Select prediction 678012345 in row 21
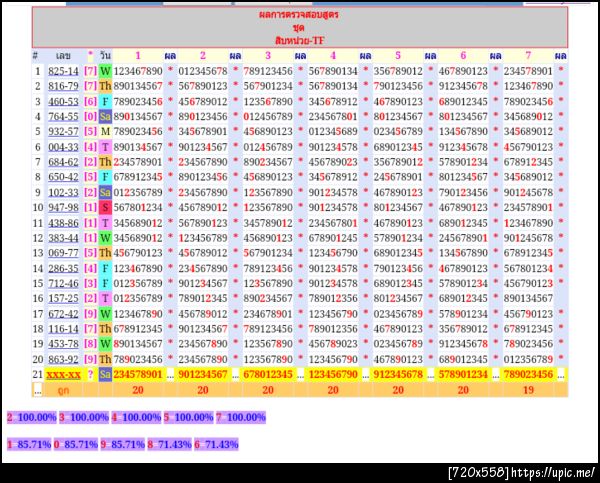Viewport: 600px width, 483px height. click(268, 374)
